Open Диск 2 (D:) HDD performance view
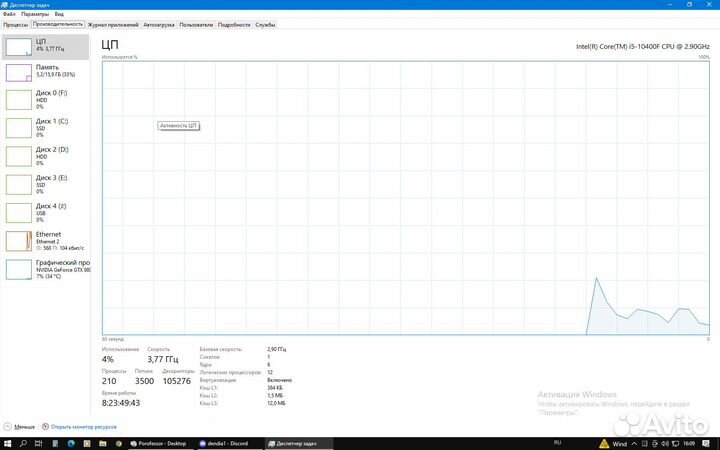 point(45,156)
